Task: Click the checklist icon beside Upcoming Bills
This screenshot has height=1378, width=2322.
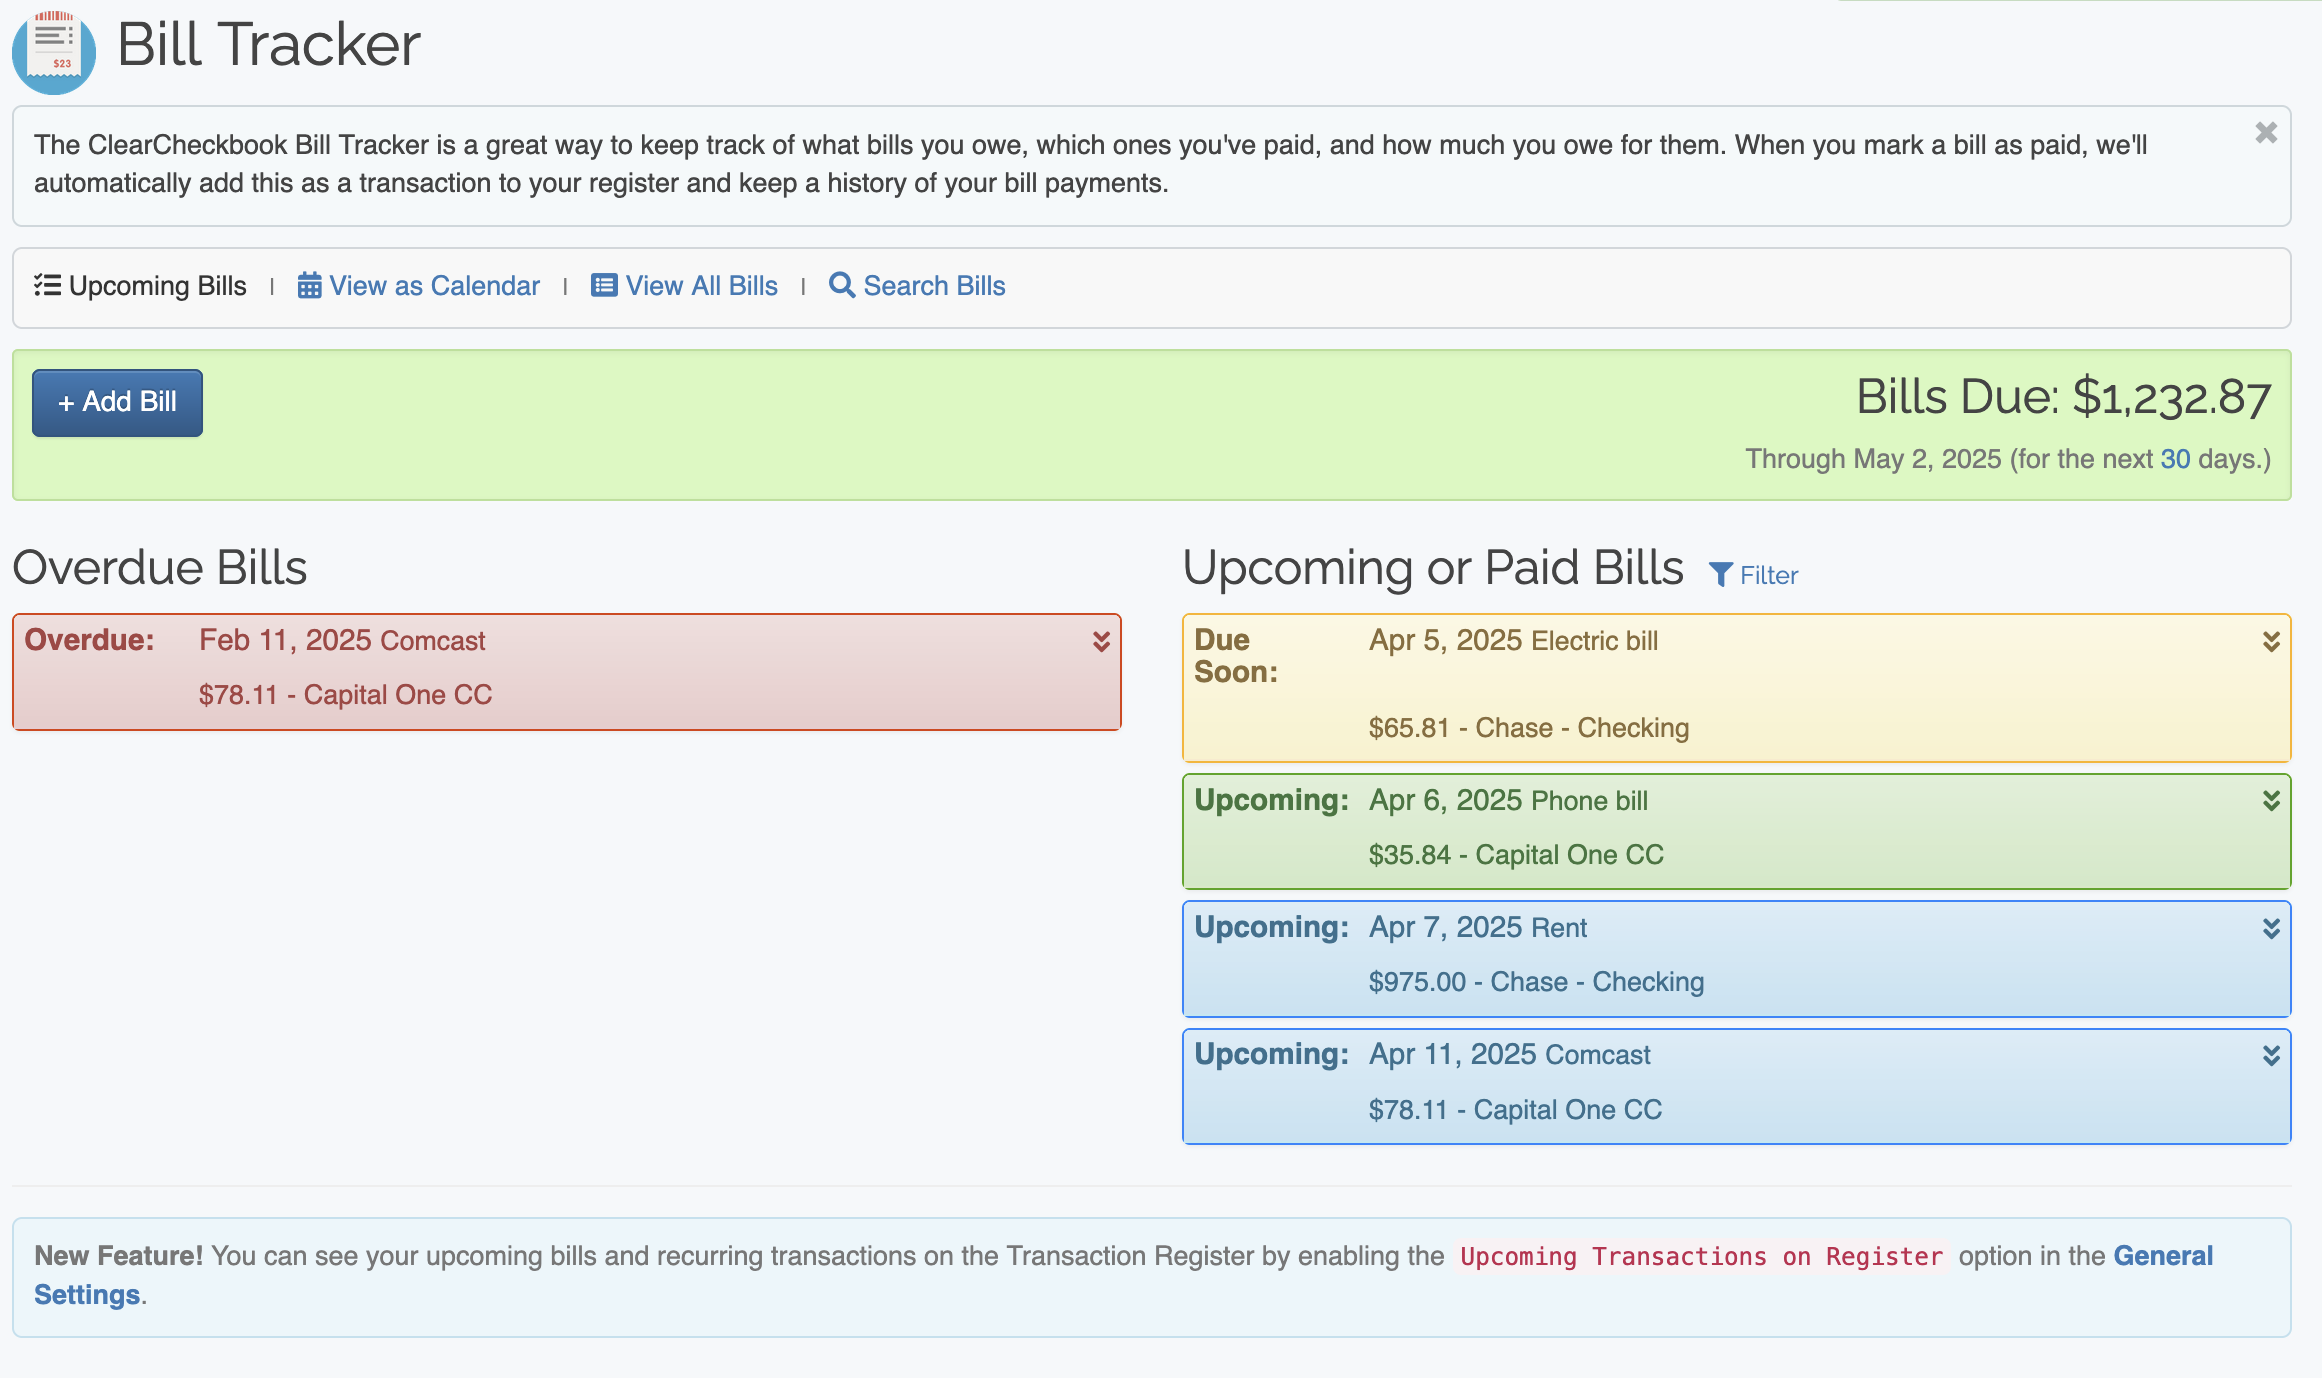Action: tap(47, 286)
